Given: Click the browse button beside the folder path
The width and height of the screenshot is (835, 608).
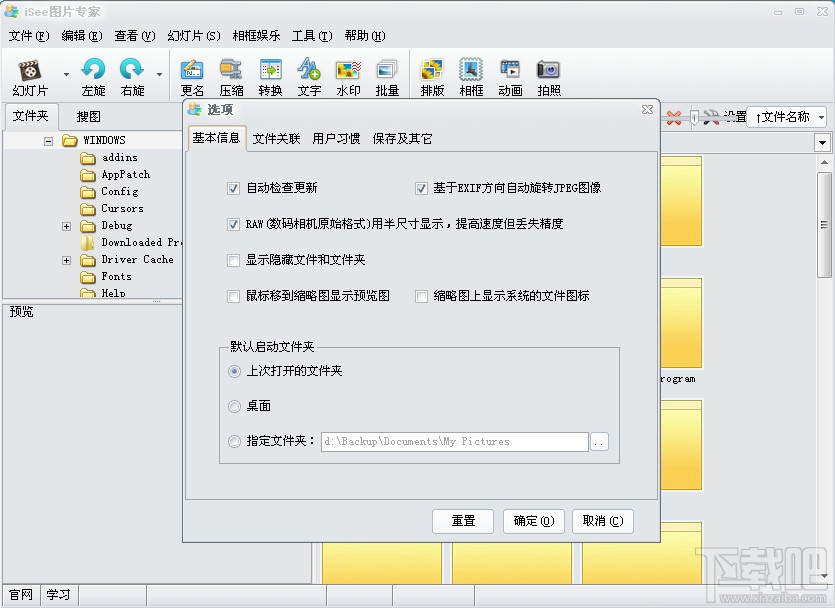Looking at the screenshot, I should tap(599, 441).
